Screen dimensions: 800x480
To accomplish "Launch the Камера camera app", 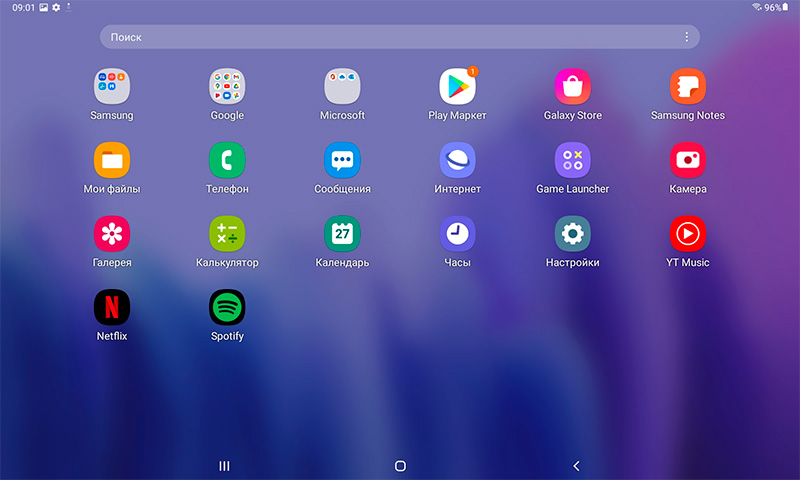I will click(688, 160).
